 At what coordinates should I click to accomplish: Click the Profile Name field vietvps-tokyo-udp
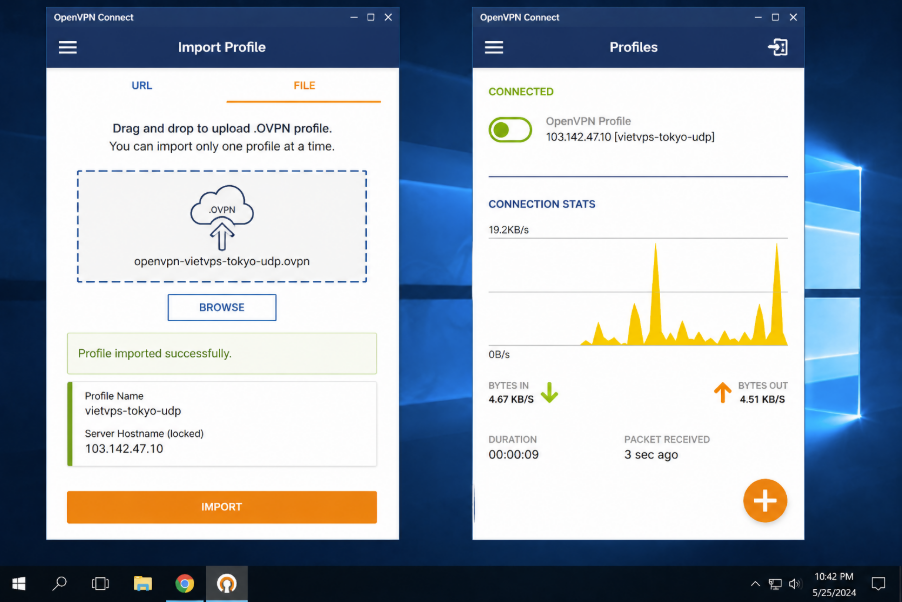(x=133, y=411)
